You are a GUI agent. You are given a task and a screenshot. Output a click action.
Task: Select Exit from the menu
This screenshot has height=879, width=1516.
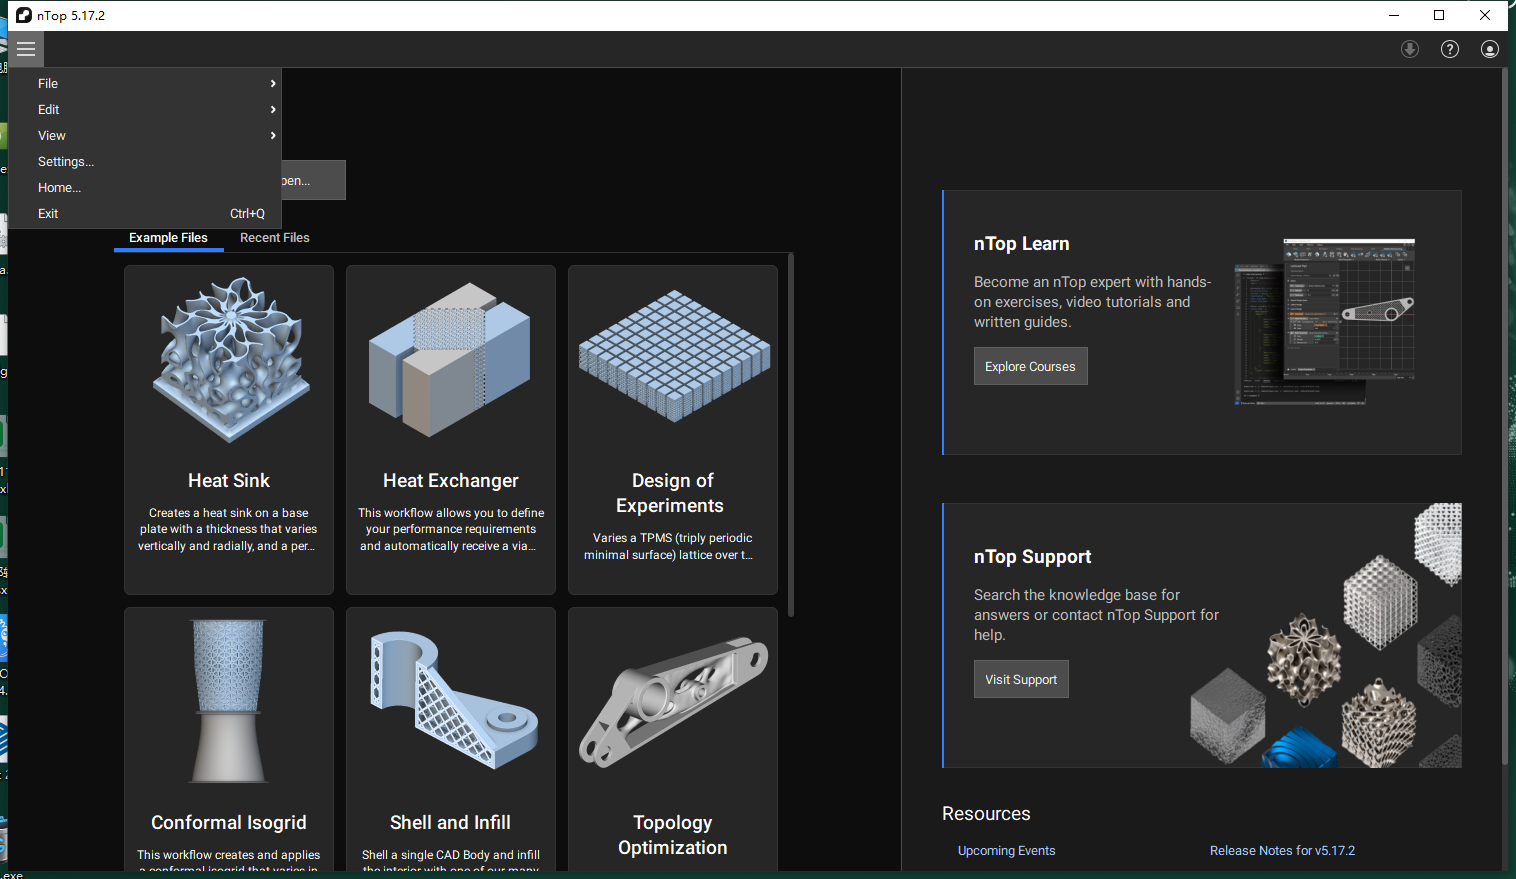coord(145,214)
